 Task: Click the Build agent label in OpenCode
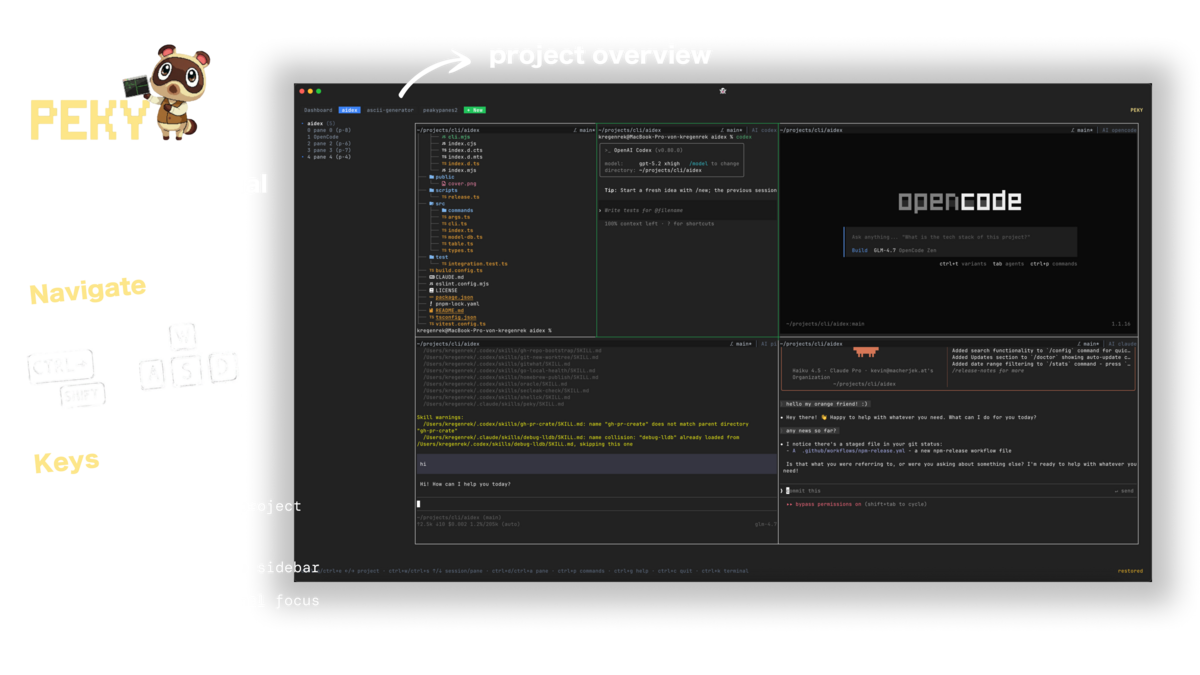coord(859,250)
